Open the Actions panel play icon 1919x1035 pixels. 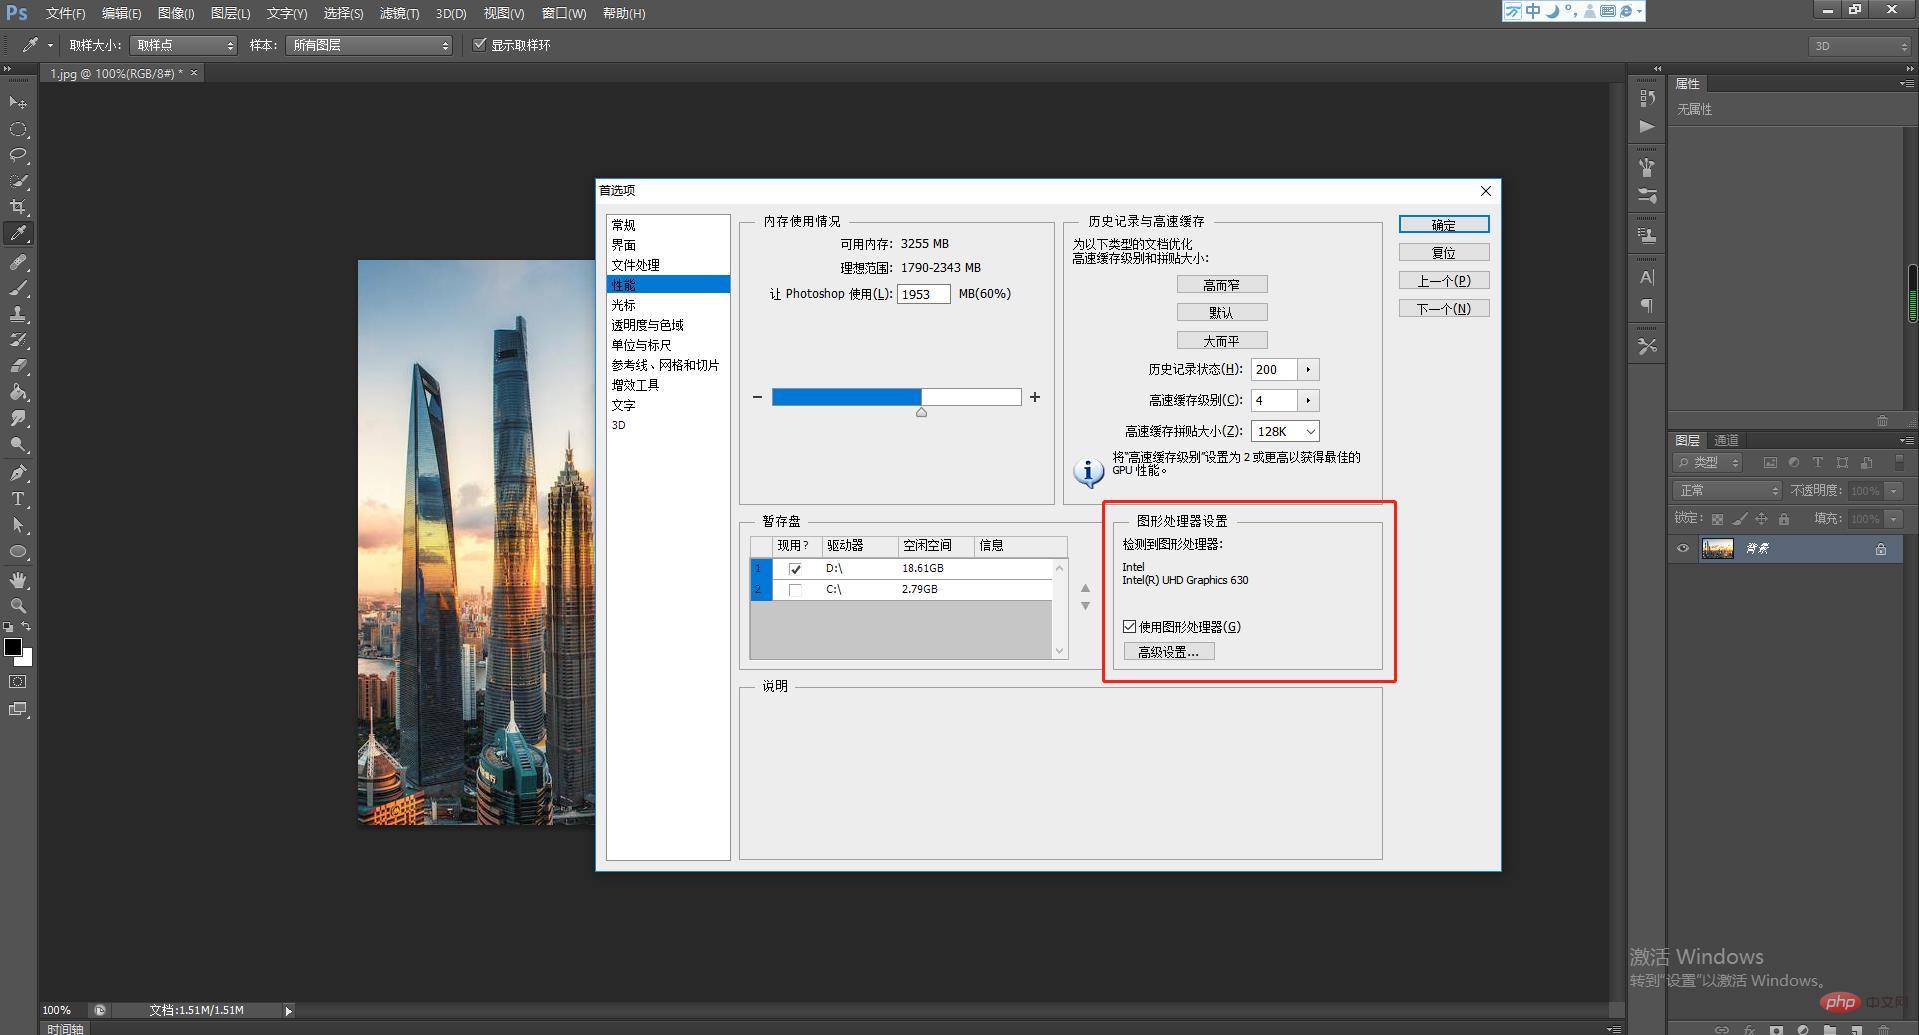(x=1647, y=127)
